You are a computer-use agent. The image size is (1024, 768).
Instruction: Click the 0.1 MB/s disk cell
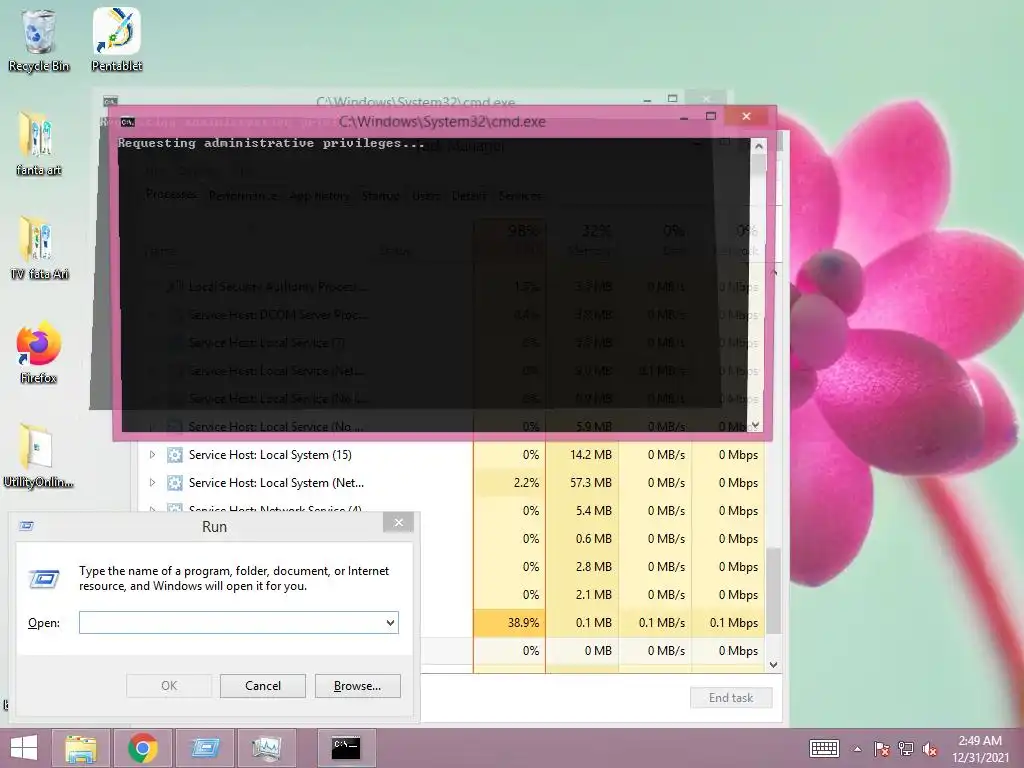tap(655, 622)
